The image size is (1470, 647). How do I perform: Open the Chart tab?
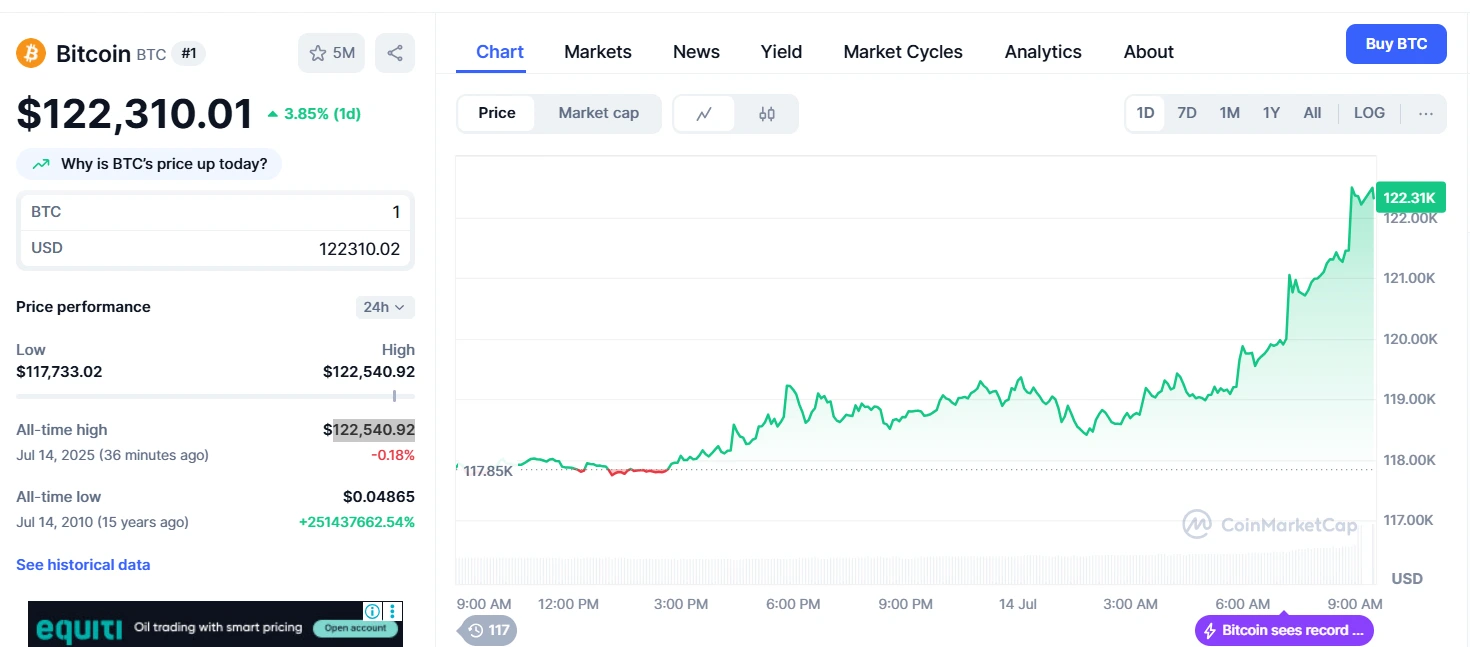pos(500,52)
